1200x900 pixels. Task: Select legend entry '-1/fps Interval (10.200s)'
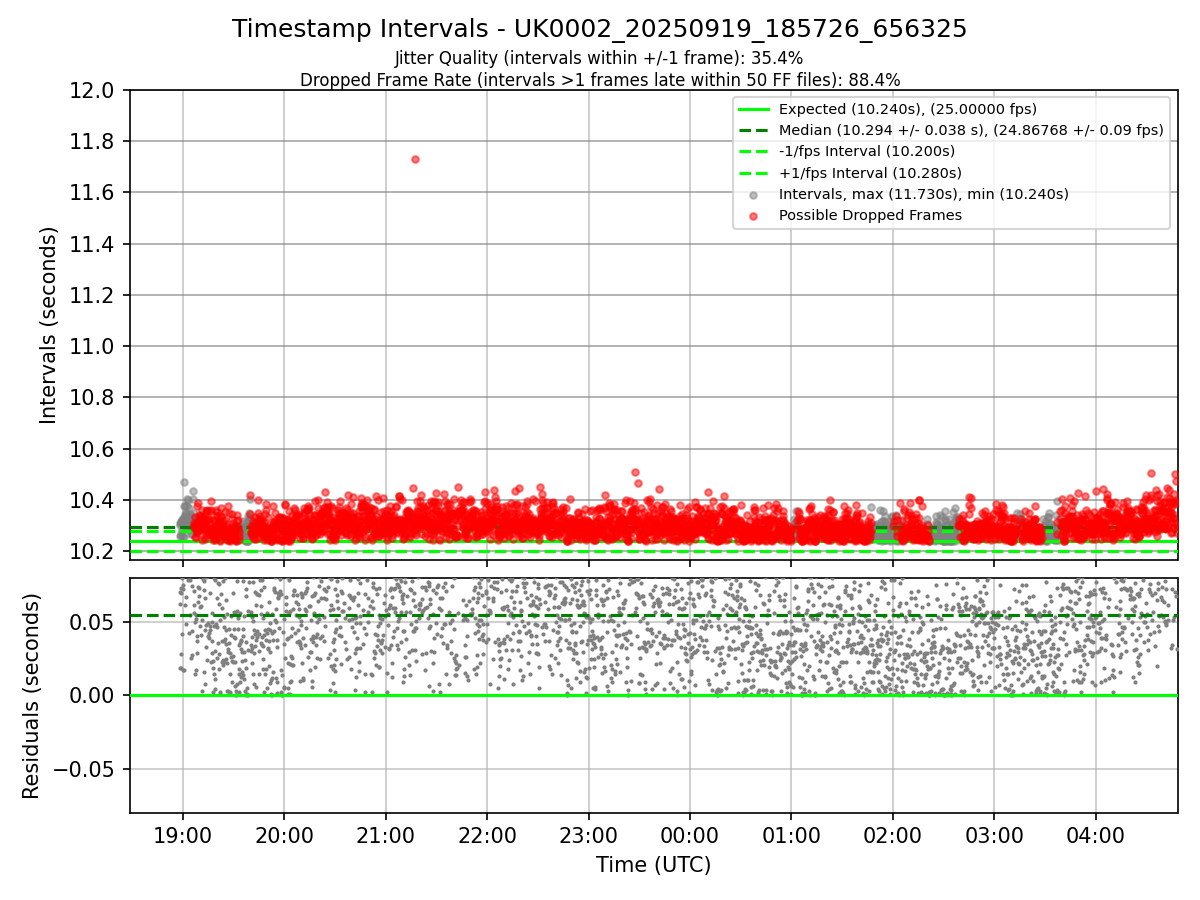coord(867,151)
